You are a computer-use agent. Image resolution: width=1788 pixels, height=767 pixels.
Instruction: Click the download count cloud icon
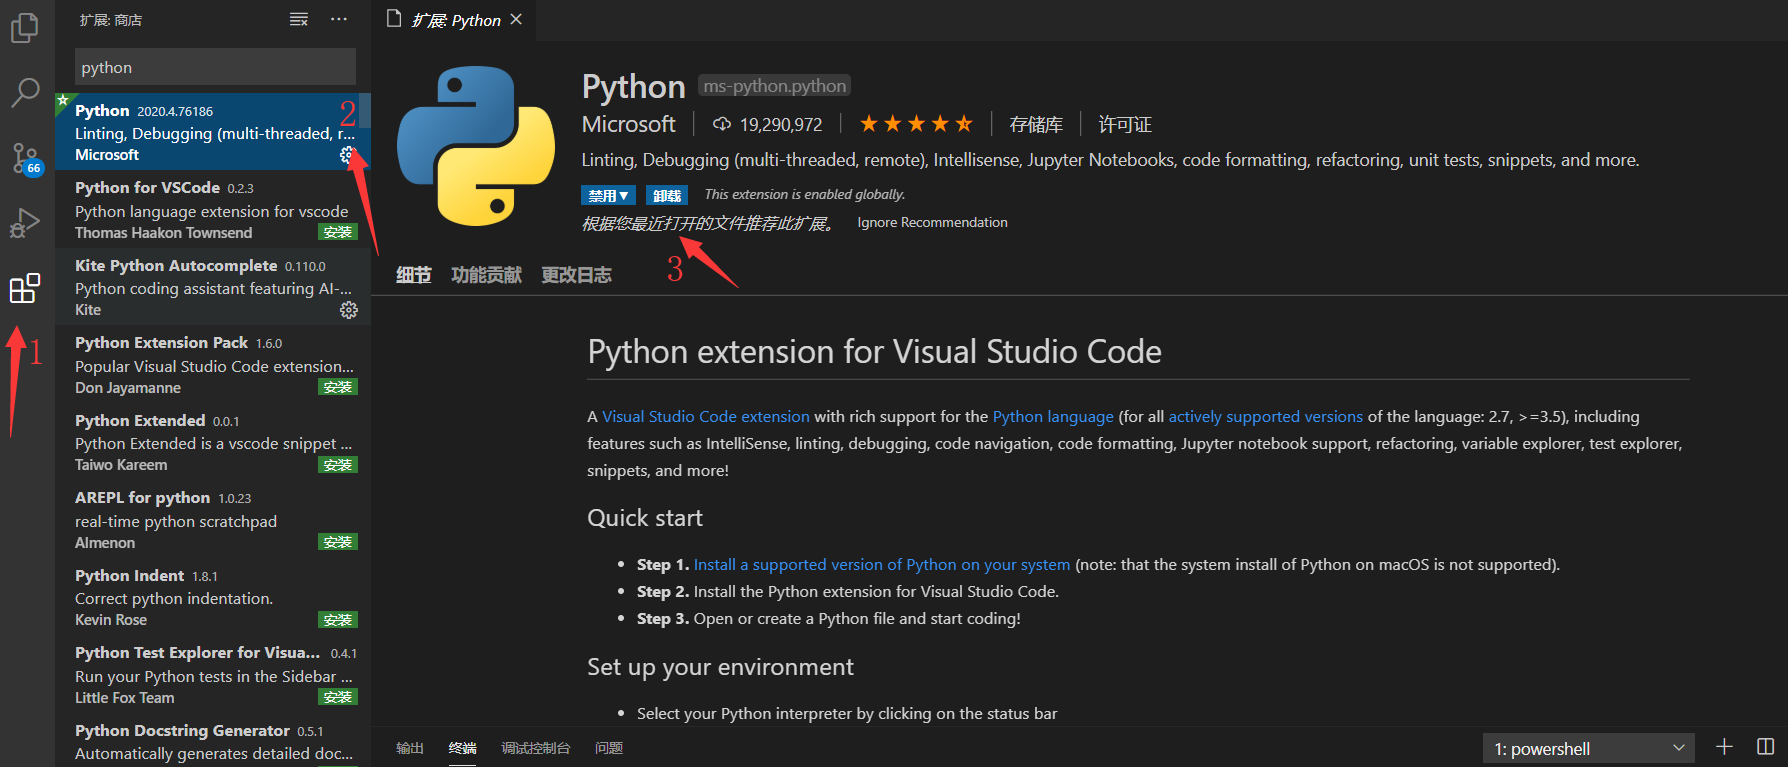[722, 124]
